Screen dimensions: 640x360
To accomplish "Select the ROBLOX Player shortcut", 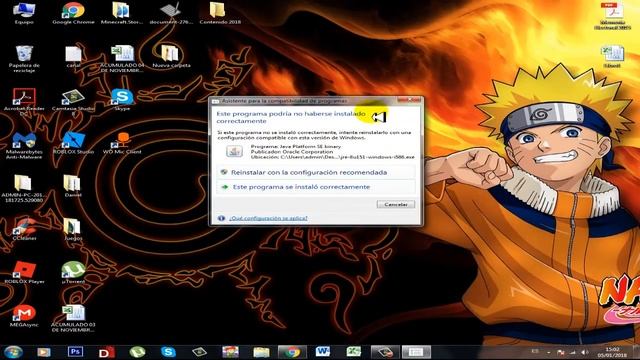I will coord(24,273).
